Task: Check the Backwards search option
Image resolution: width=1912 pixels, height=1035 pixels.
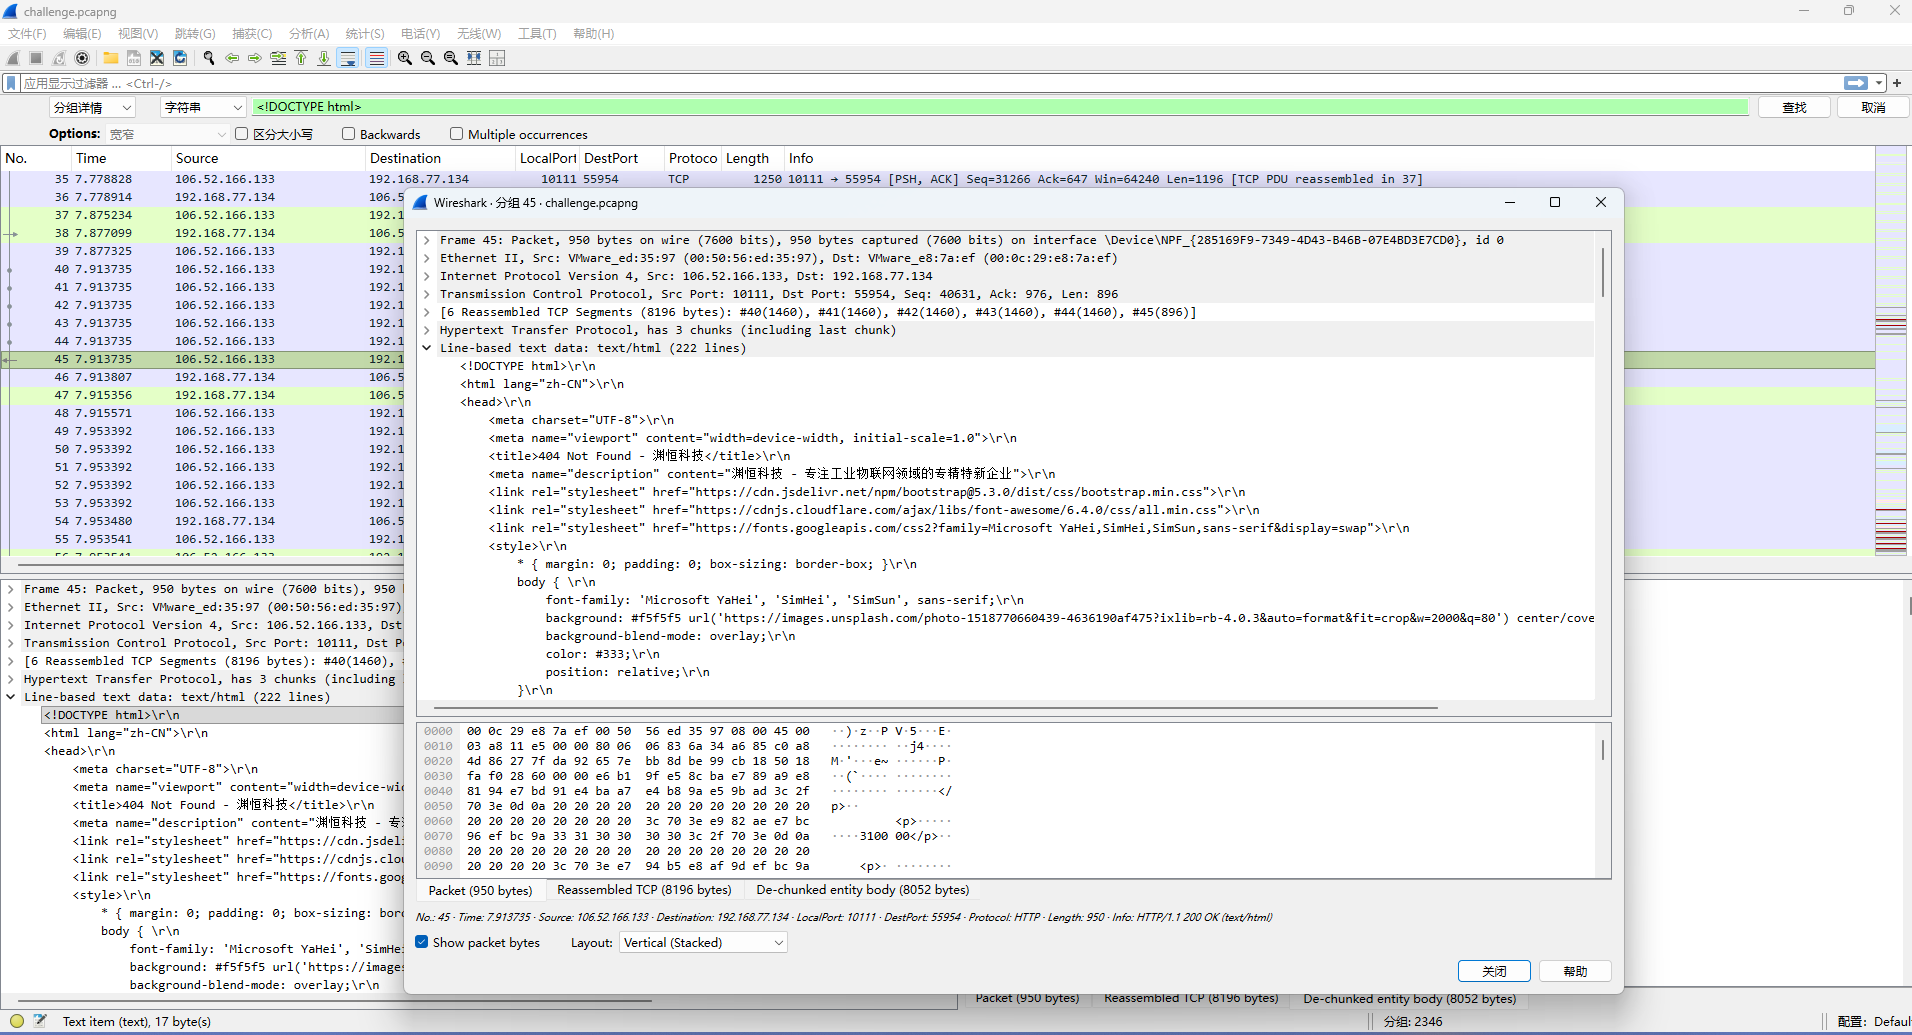Action: pyautogui.click(x=349, y=134)
